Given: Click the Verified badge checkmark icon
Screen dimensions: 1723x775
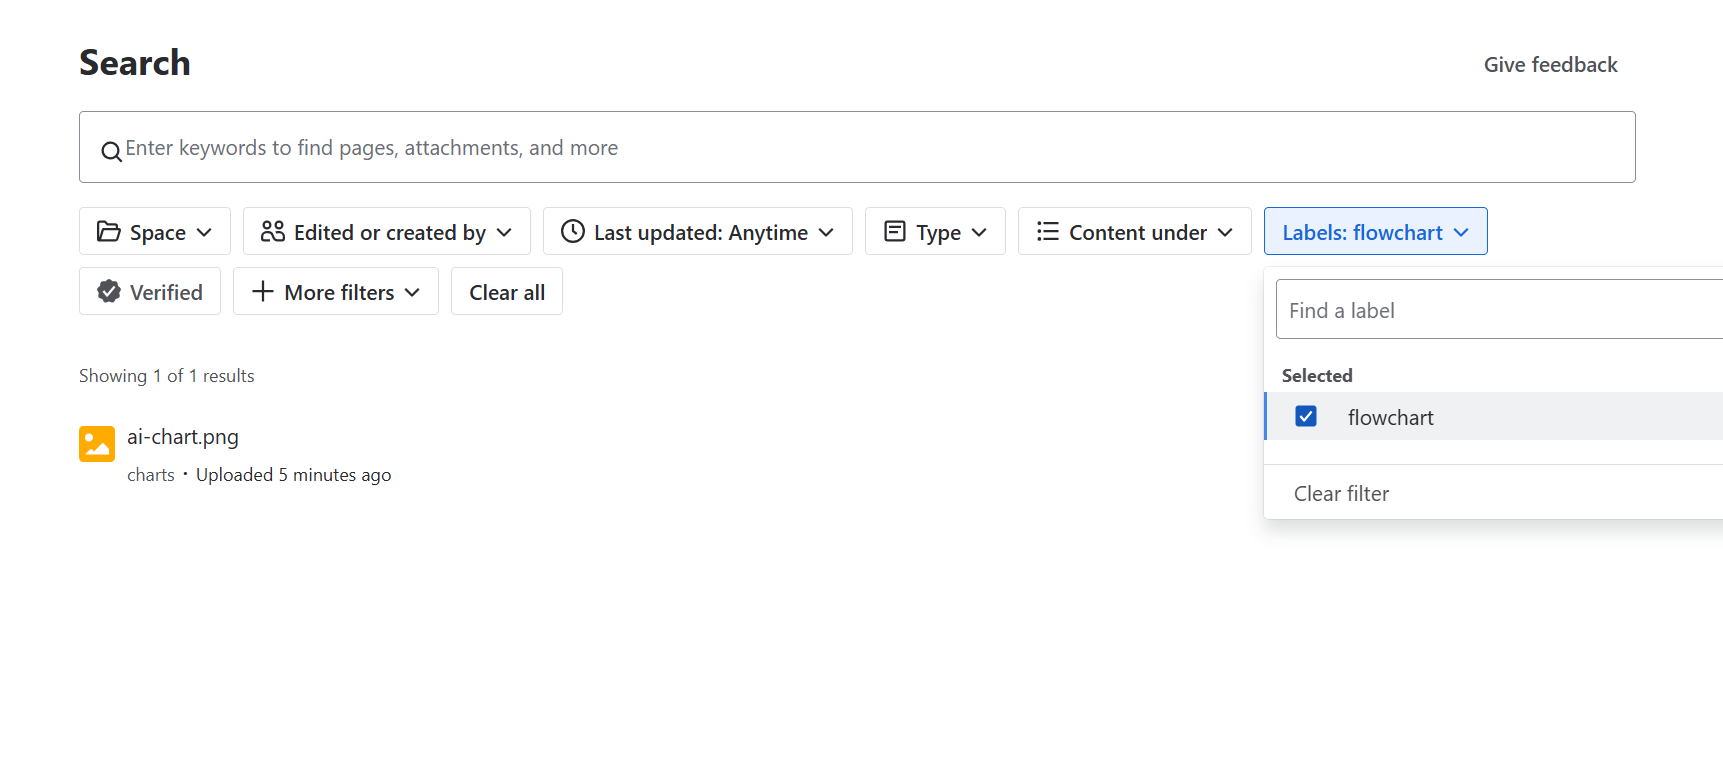Looking at the screenshot, I should click(x=109, y=292).
